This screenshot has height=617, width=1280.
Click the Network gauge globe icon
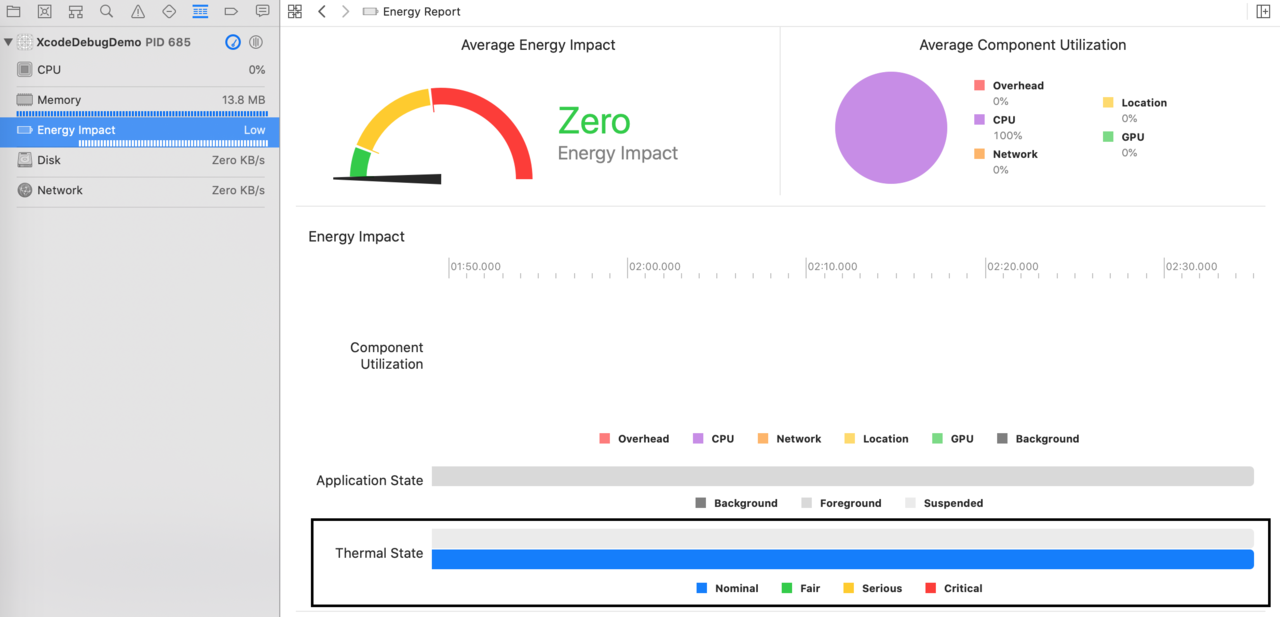coord(25,190)
